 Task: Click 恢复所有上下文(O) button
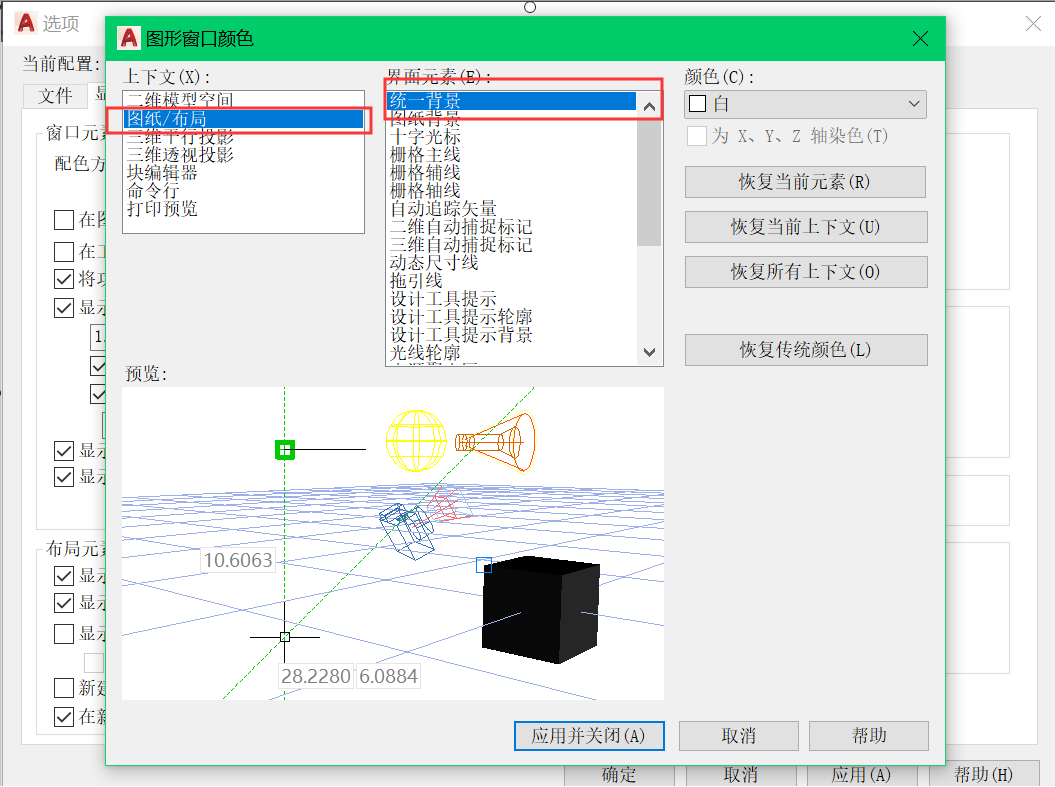805,272
